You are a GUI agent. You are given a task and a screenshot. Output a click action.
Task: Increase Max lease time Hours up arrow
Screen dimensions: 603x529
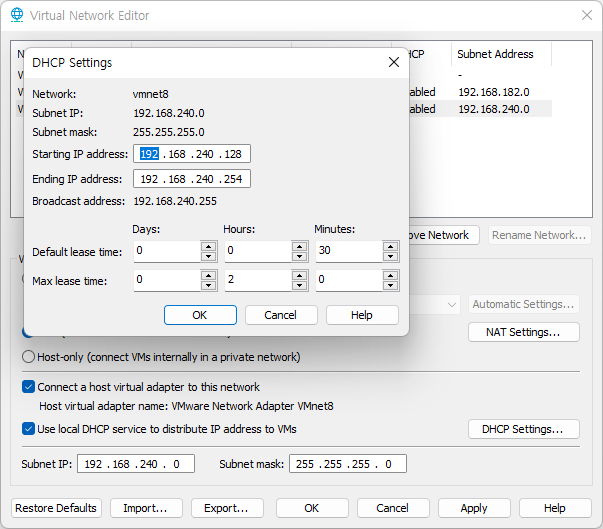point(300,276)
